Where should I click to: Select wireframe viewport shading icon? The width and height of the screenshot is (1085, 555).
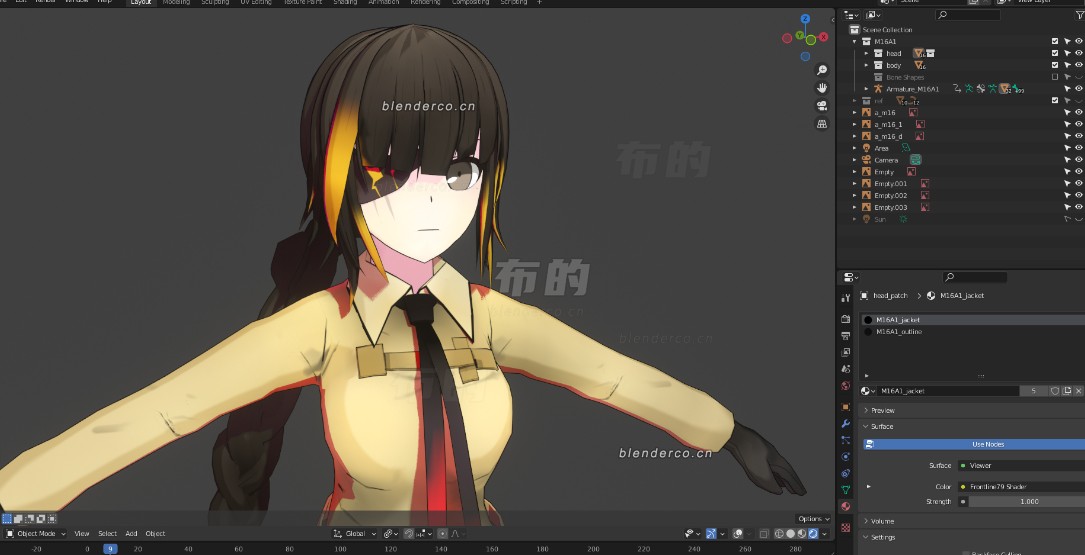click(779, 534)
